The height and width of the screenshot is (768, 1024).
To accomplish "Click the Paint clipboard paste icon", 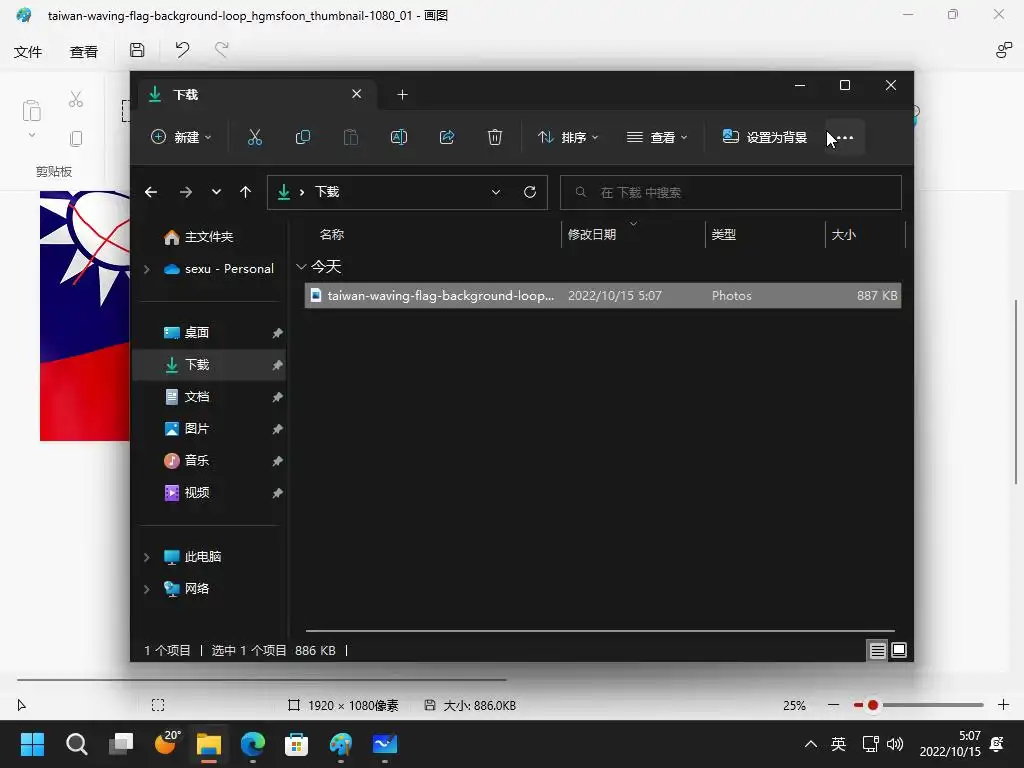I will pos(31,111).
